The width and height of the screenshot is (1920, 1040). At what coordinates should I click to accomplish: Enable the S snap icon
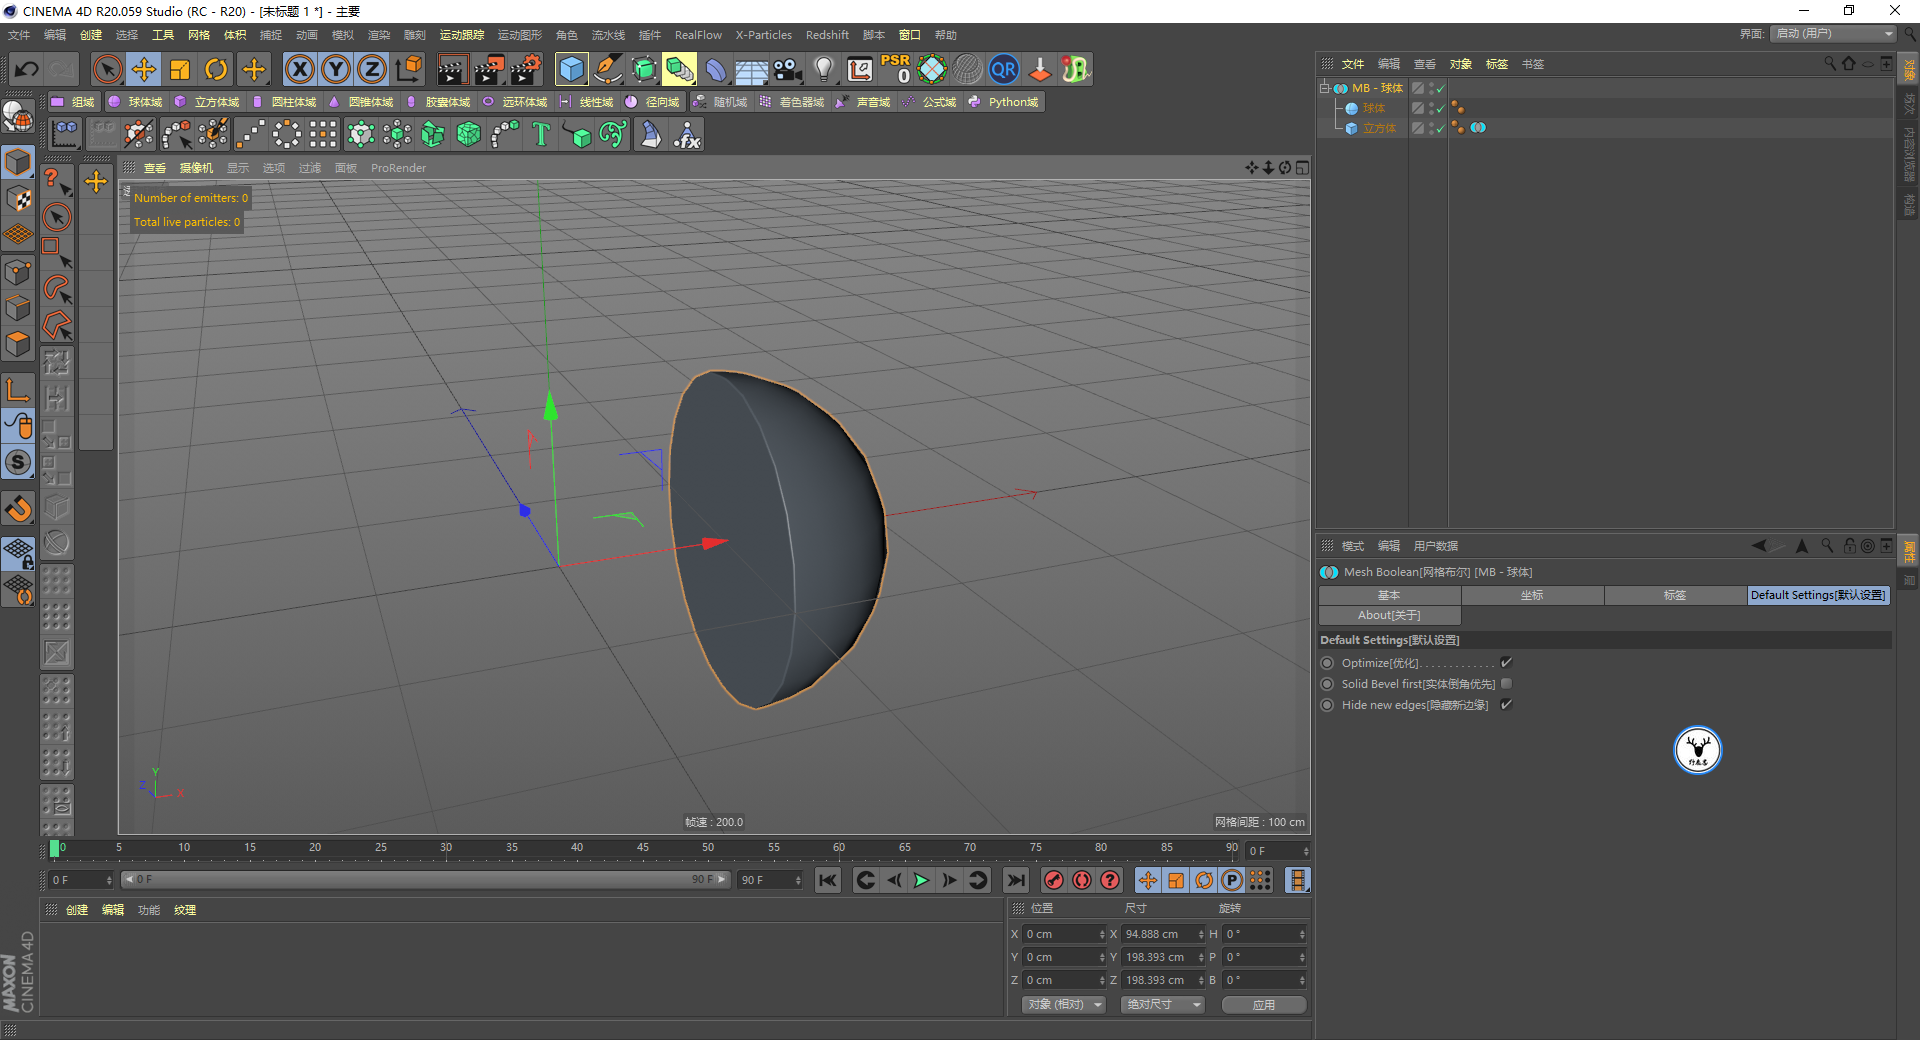tap(18, 462)
